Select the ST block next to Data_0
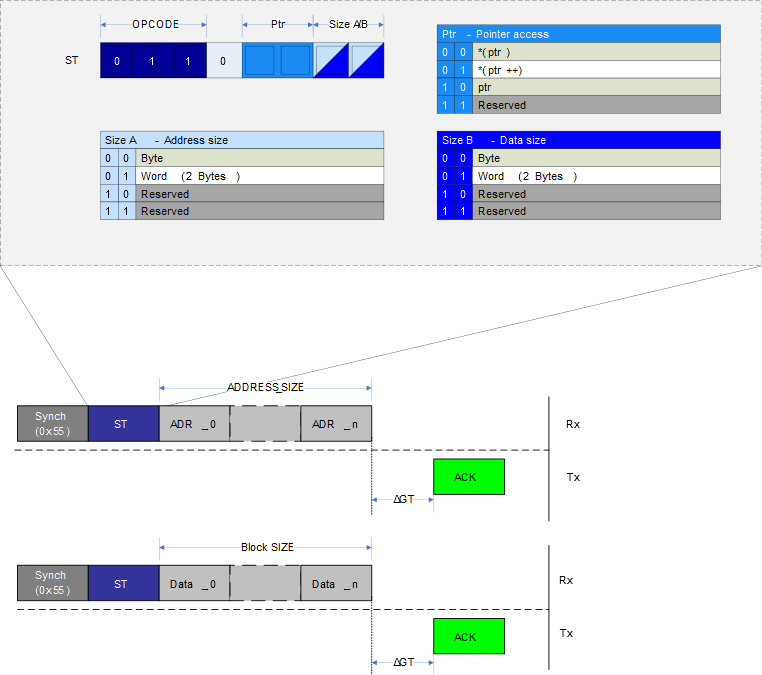 (x=123, y=584)
